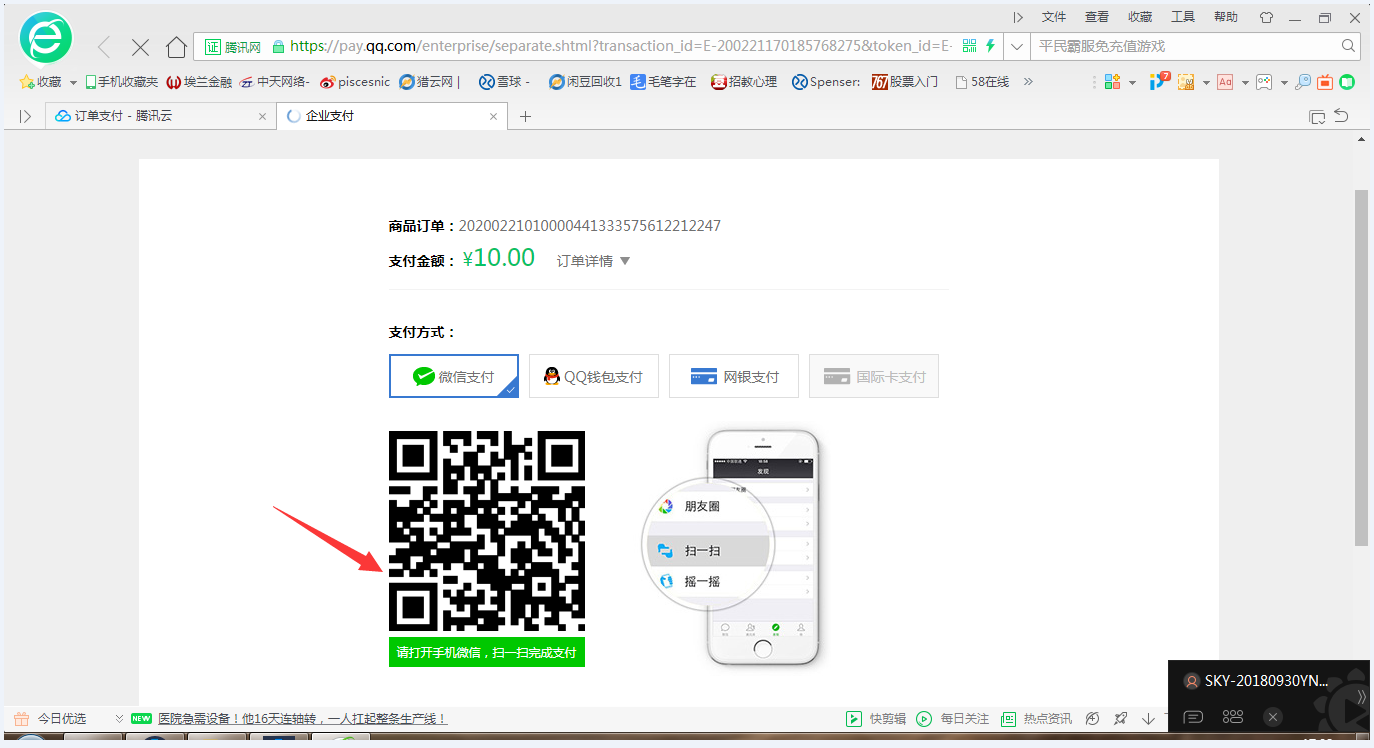Toggle the tab sidebar panel icon
Image resolution: width=1374 pixels, height=748 pixels.
[25, 116]
